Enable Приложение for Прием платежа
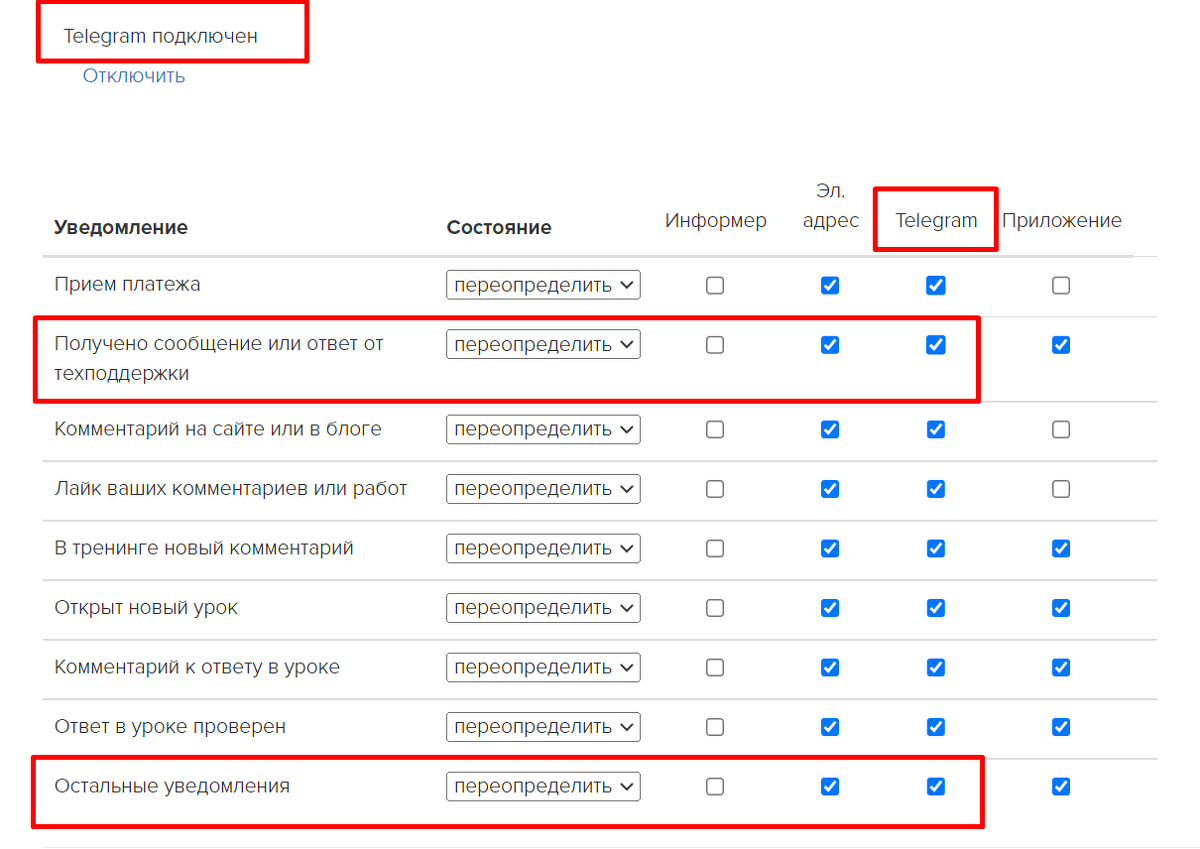1200x849 pixels. pos(1061,285)
